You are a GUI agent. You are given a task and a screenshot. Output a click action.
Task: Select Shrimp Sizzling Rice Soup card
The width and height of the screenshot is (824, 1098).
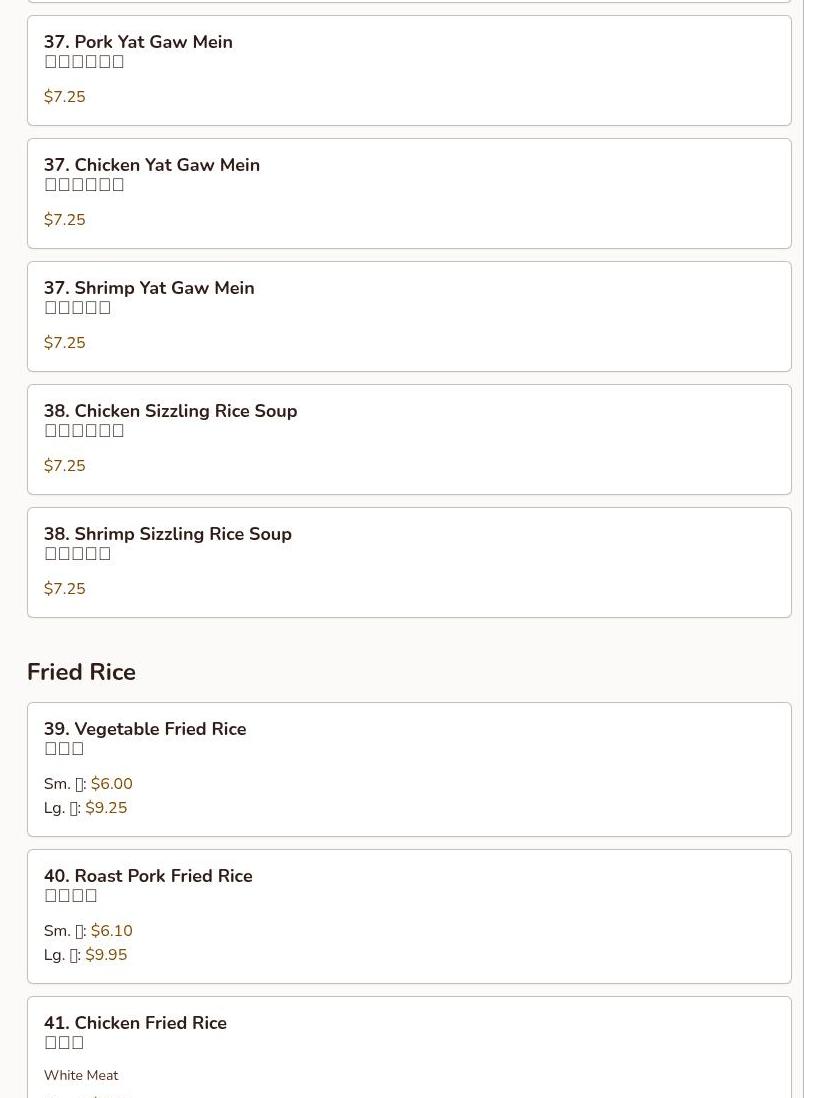pos(409,562)
